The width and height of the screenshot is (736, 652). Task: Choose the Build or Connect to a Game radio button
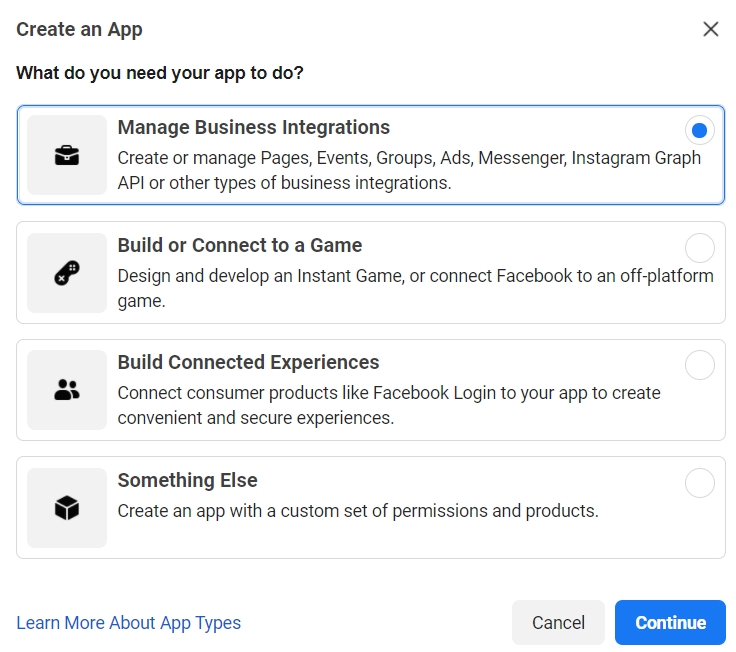pyautogui.click(x=699, y=248)
